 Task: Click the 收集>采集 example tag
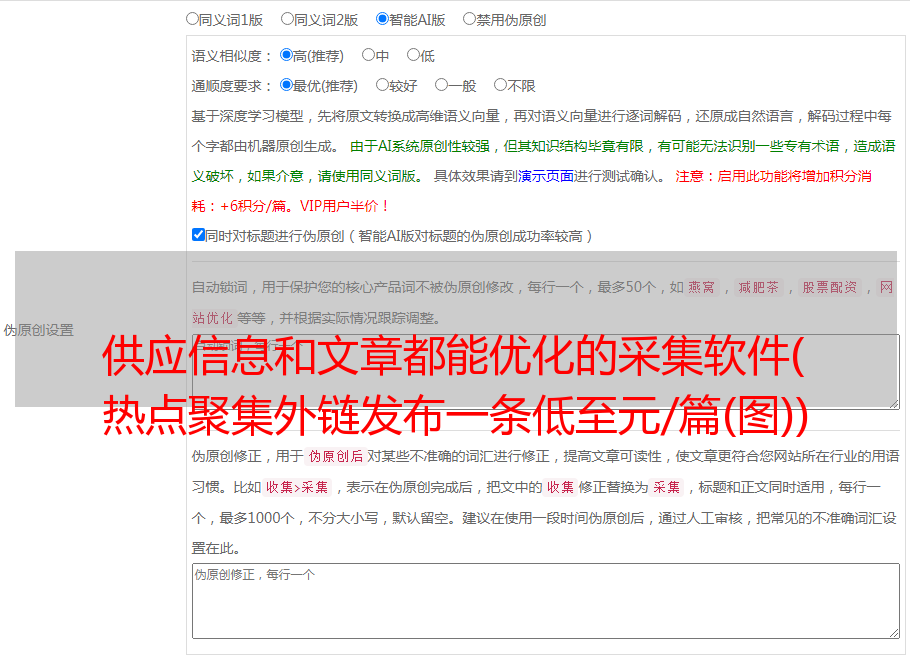coord(297,487)
